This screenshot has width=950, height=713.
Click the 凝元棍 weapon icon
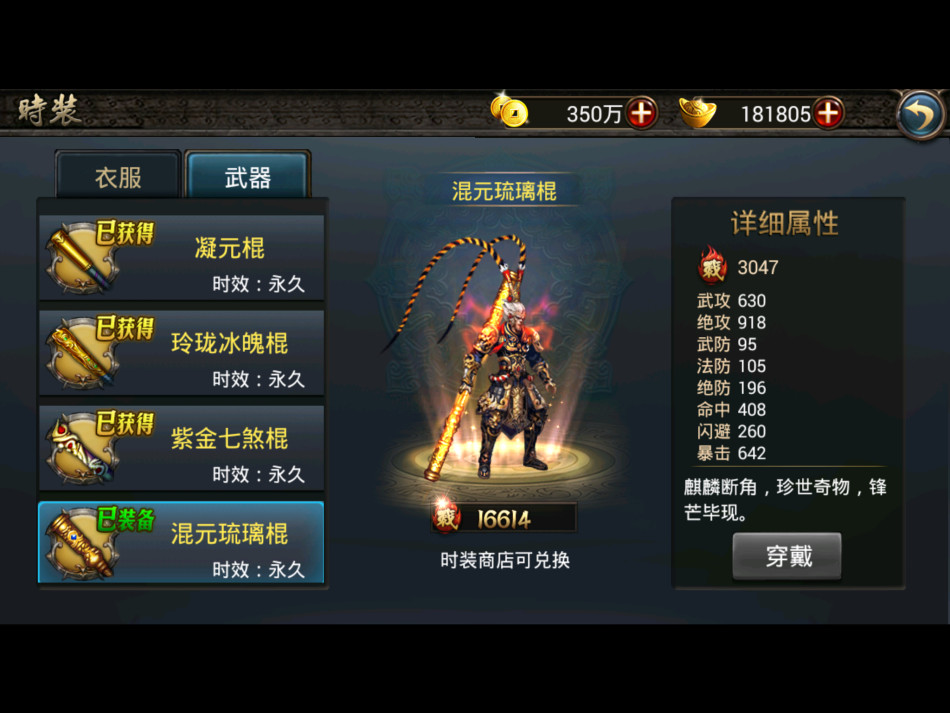(81, 258)
